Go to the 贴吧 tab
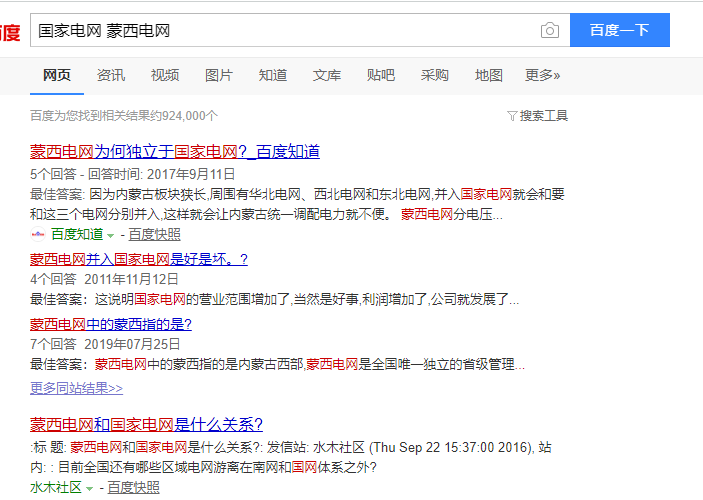The height and width of the screenshot is (500, 703). tap(381, 75)
